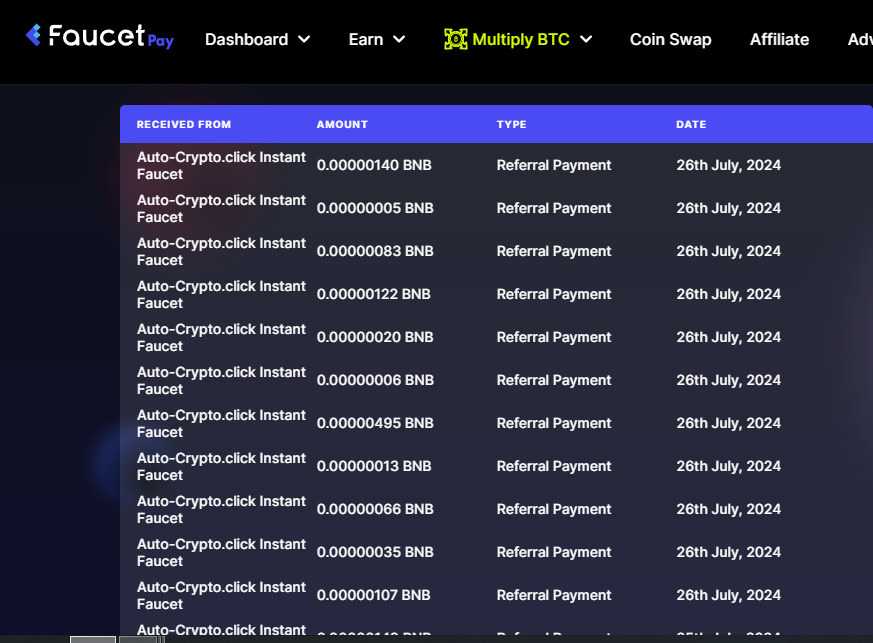
Task: Click the RECEIVED FROM column header
Action: point(184,125)
